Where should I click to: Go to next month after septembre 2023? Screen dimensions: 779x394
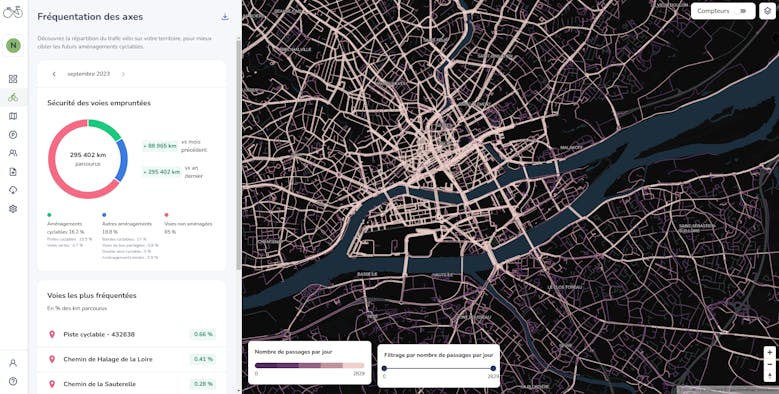(x=123, y=74)
